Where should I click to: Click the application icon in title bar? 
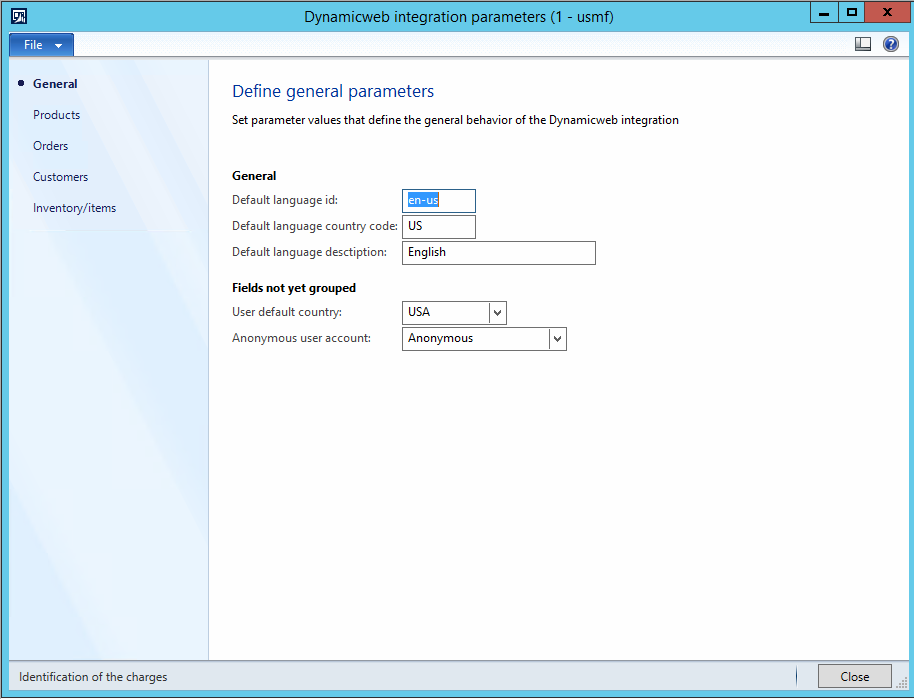pos(19,15)
